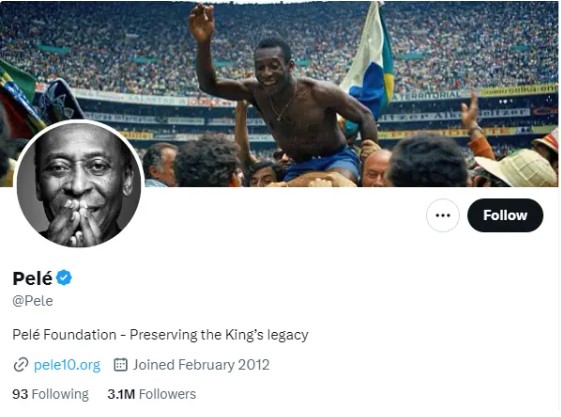The width and height of the screenshot is (561, 417).
Task: Open the pele10.org website link
Action: click(x=67, y=365)
